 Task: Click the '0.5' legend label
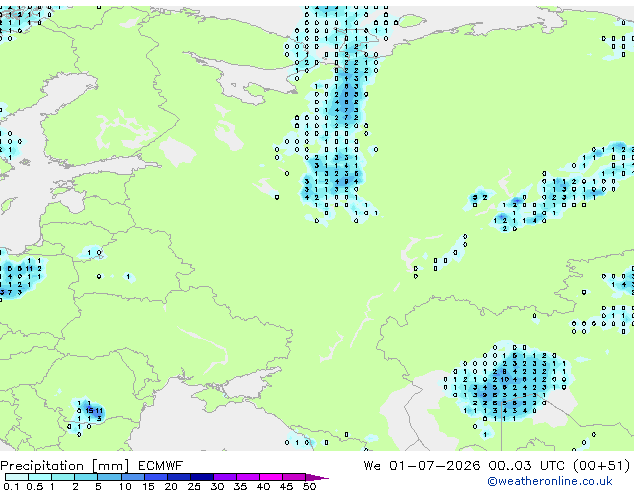[x=35, y=486]
